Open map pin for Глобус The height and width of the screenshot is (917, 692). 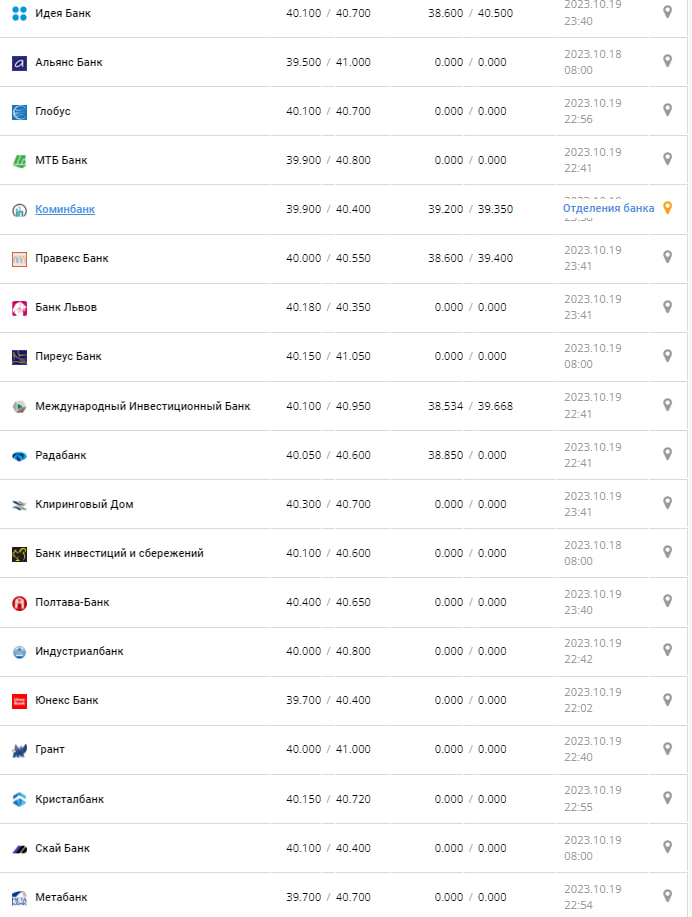click(x=668, y=110)
